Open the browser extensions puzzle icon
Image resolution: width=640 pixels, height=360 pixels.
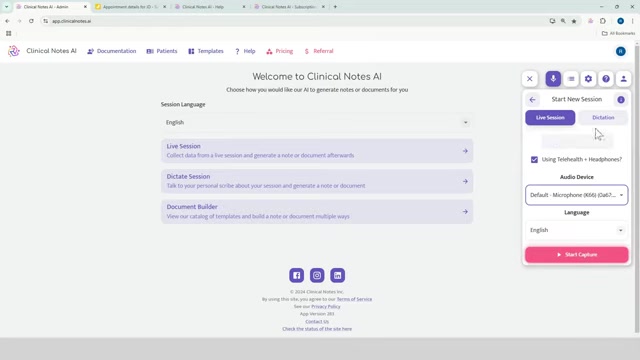coord(603,21)
